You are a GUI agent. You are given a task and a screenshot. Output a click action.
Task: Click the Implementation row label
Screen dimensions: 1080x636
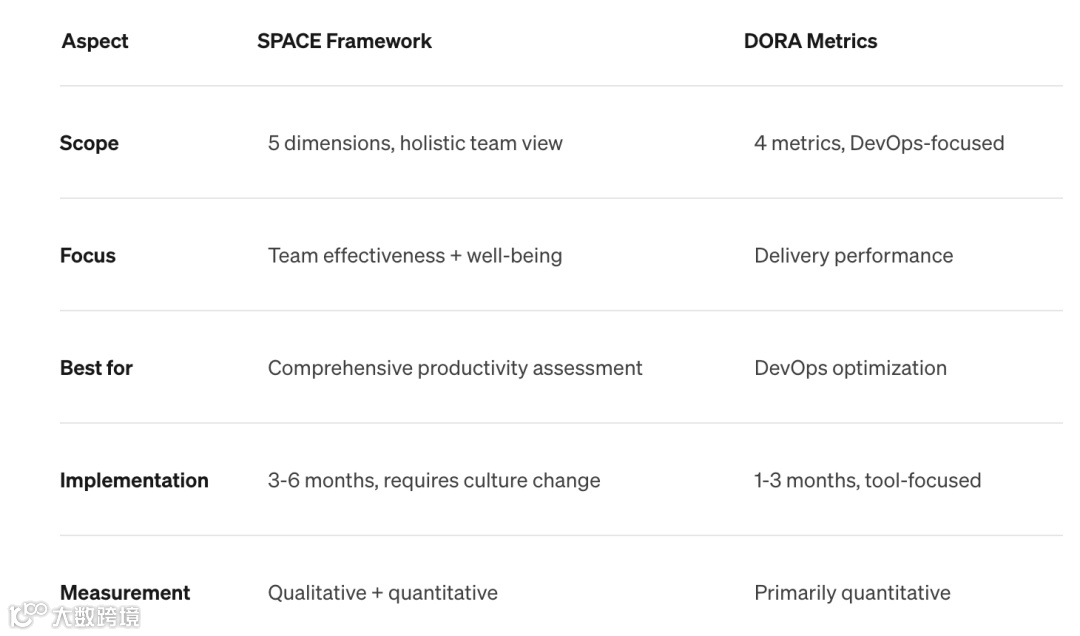coord(134,480)
